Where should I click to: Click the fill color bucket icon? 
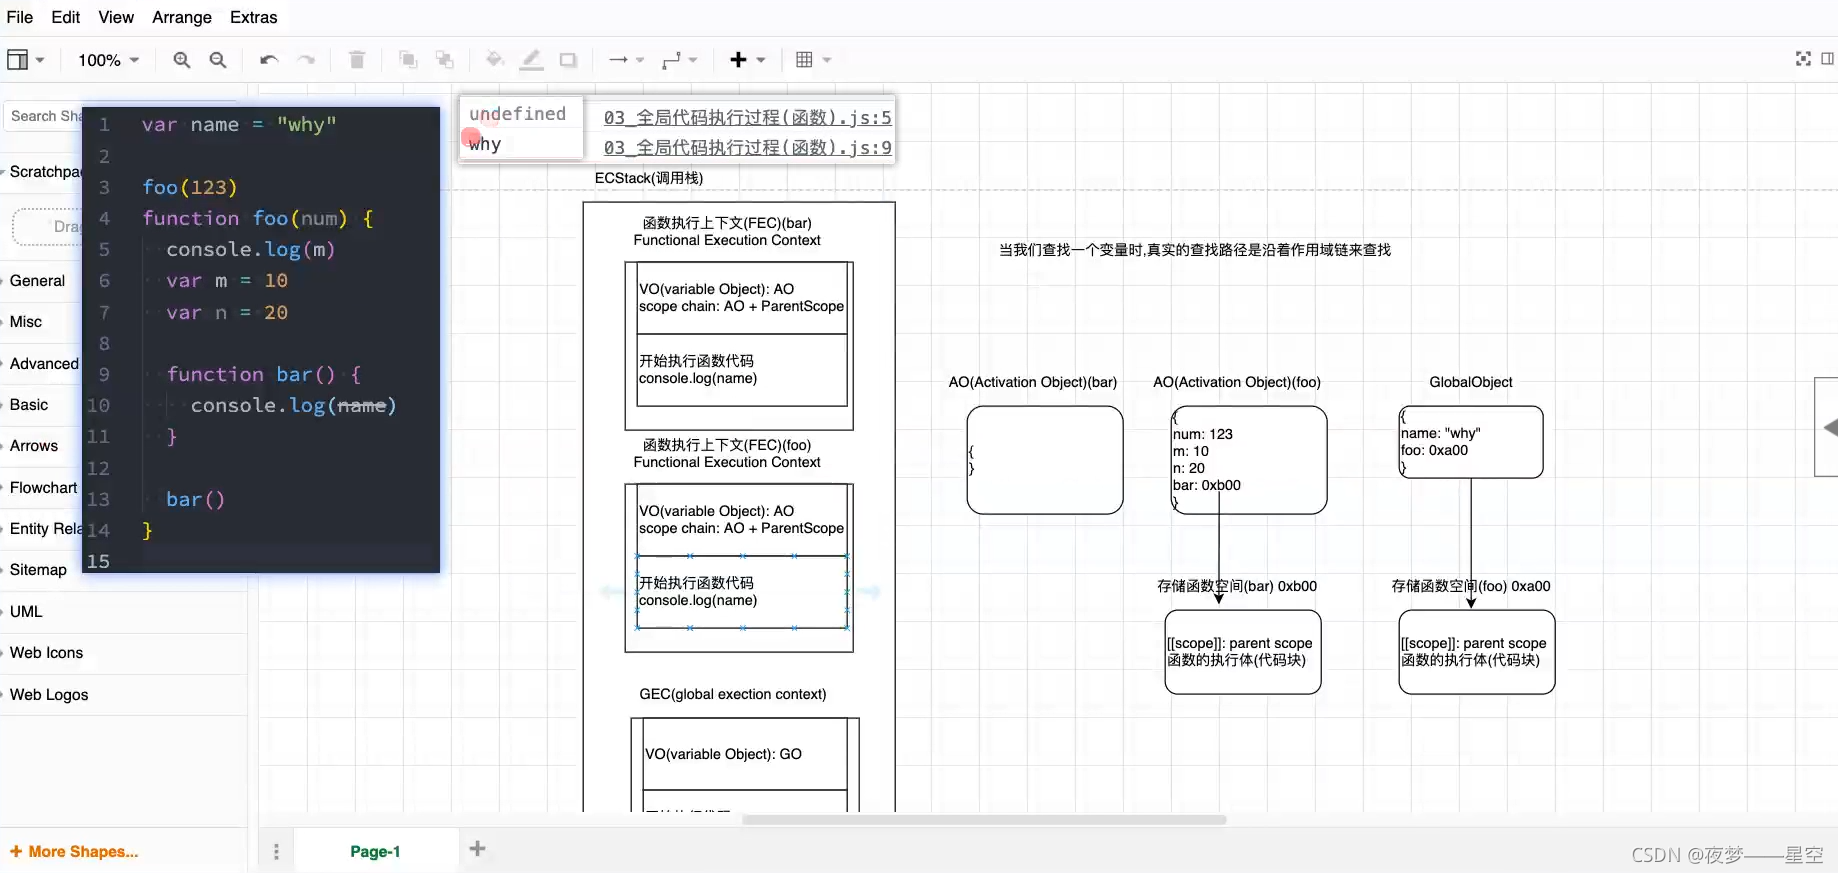[495, 60]
